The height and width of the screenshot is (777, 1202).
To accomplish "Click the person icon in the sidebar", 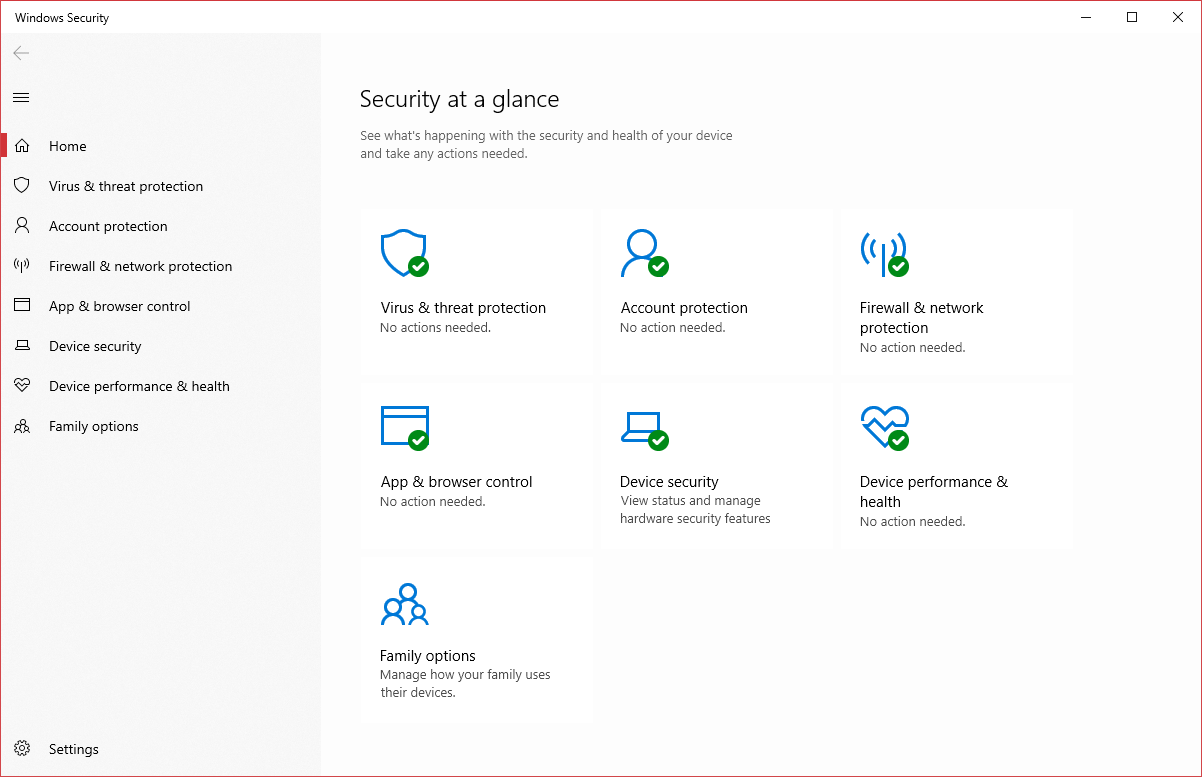I will (x=22, y=226).
